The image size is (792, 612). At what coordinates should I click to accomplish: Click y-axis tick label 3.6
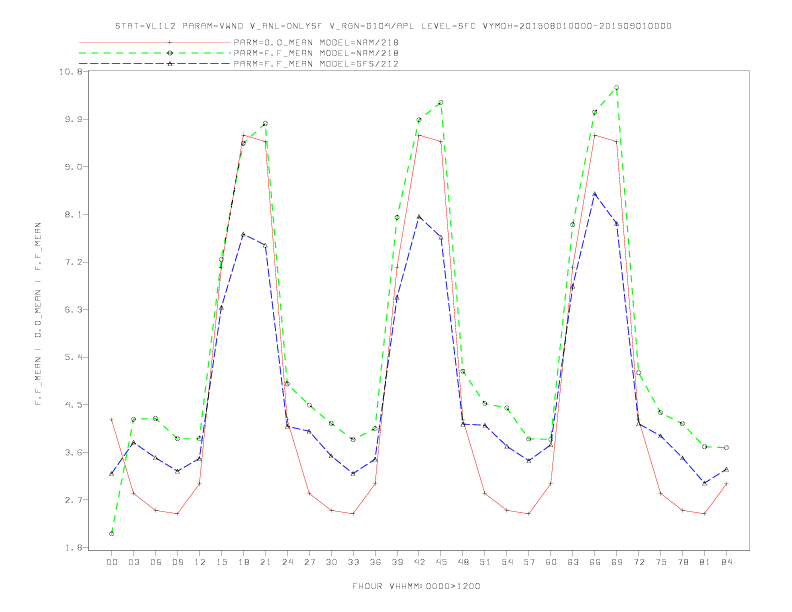[x=73, y=452]
